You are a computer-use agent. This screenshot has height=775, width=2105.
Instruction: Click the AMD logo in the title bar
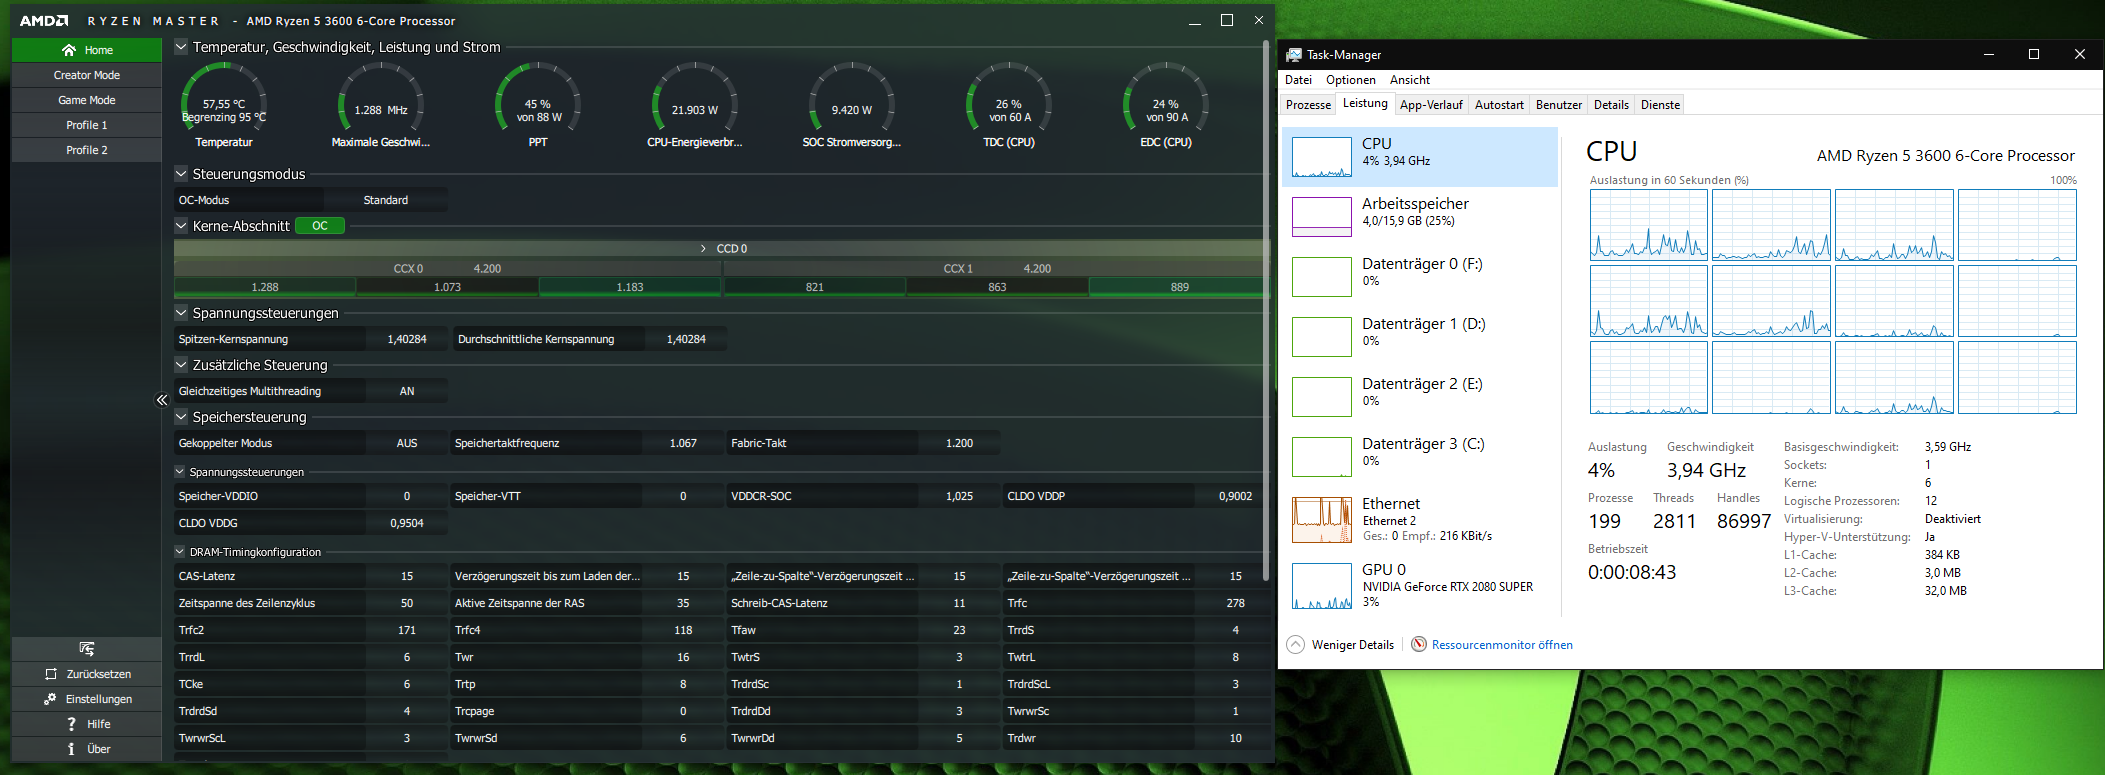44,21
